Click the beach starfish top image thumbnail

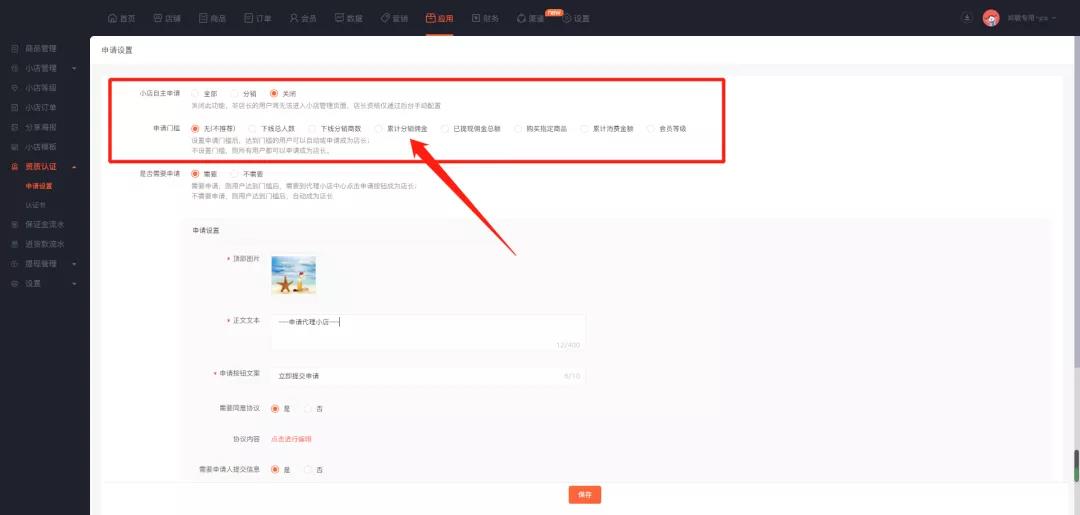[x=293, y=275]
